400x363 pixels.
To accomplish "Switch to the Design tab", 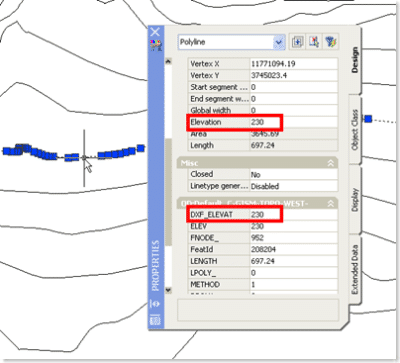I will click(x=354, y=60).
